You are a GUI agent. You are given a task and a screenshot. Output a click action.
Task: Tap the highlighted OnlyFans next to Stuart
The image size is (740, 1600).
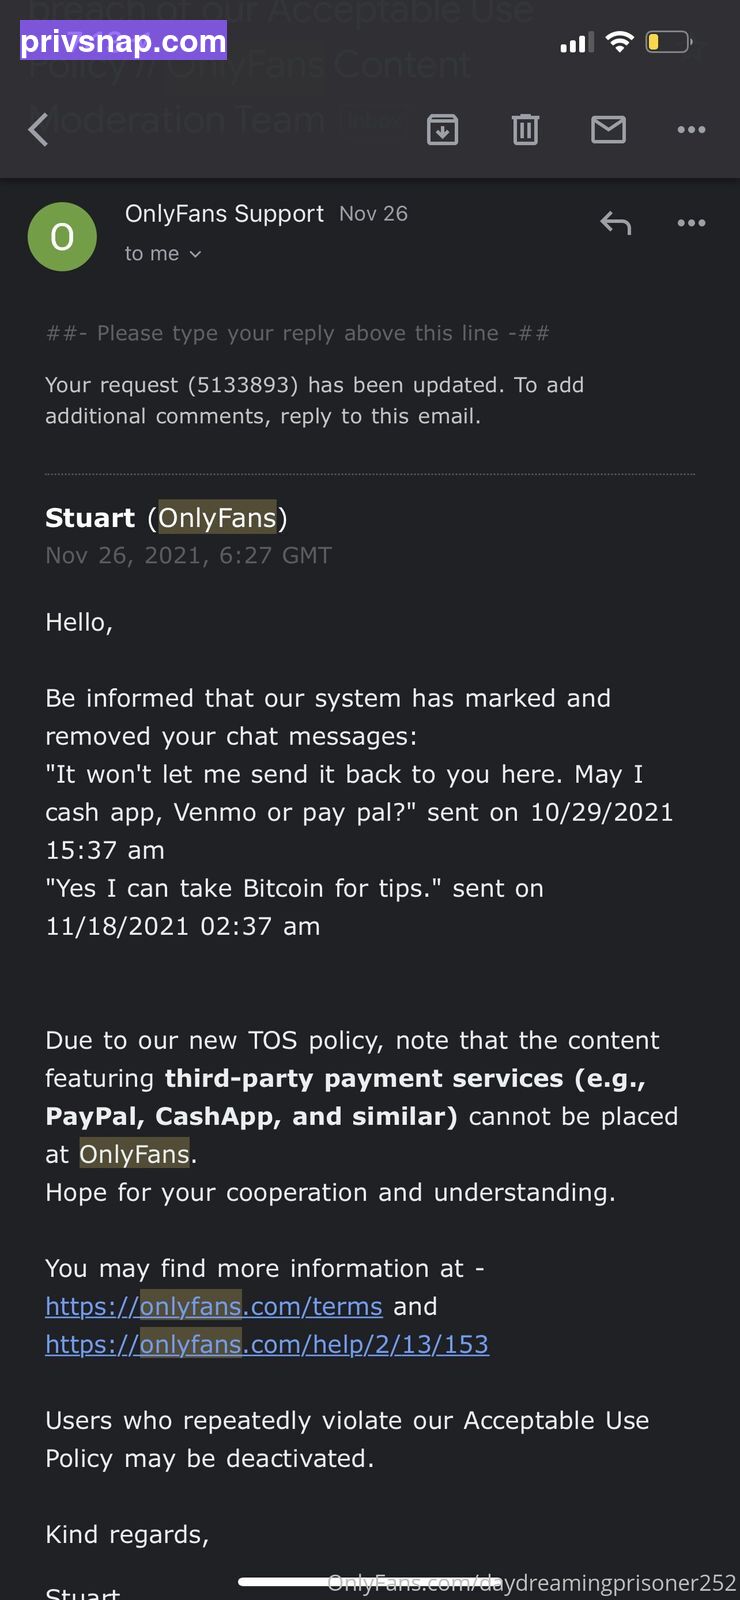tap(217, 518)
